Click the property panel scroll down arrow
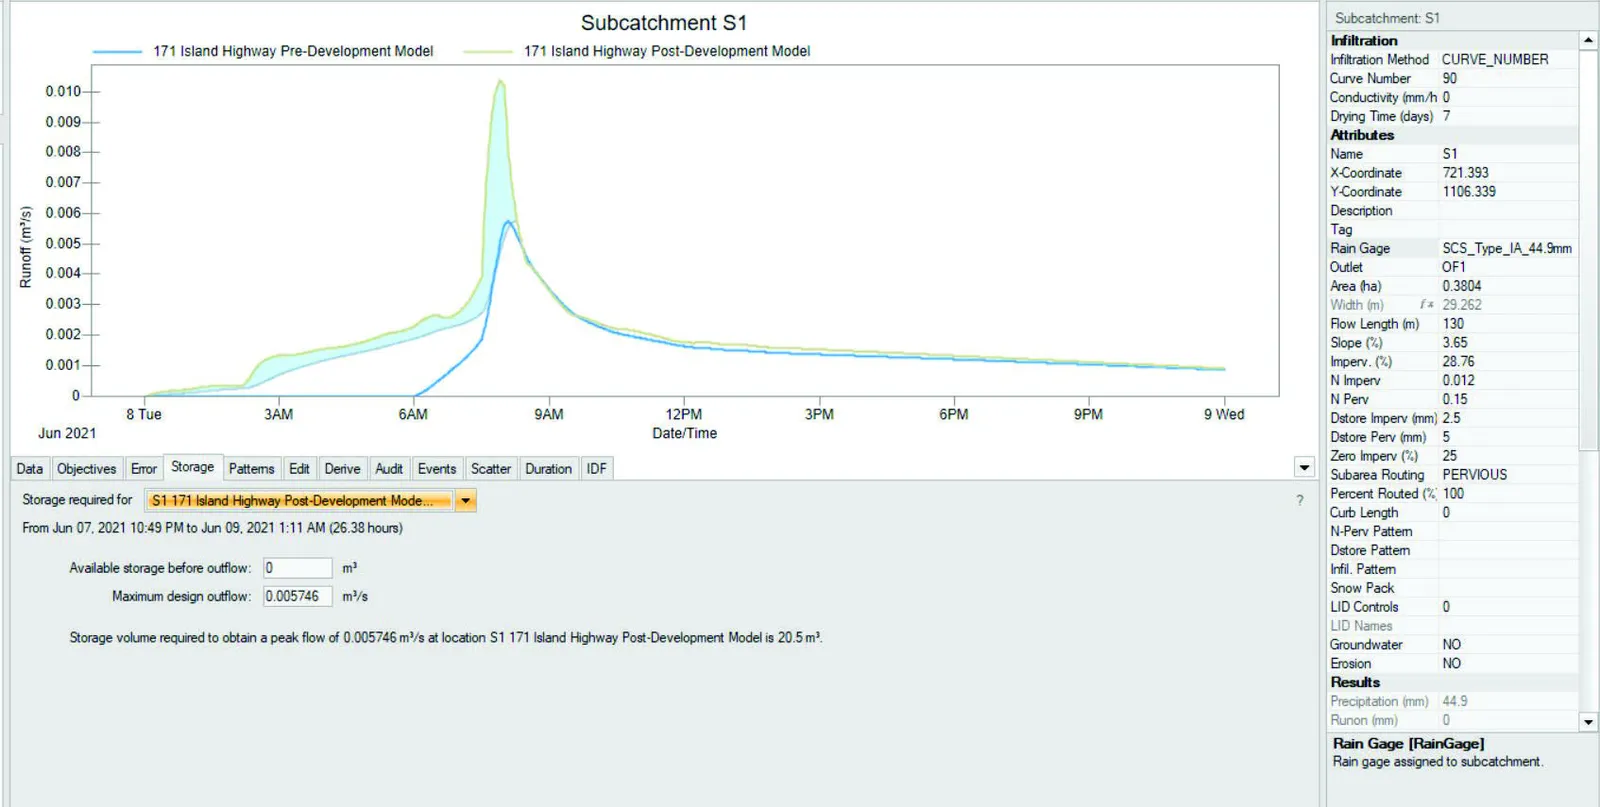The height and width of the screenshot is (807, 1600). [1588, 721]
